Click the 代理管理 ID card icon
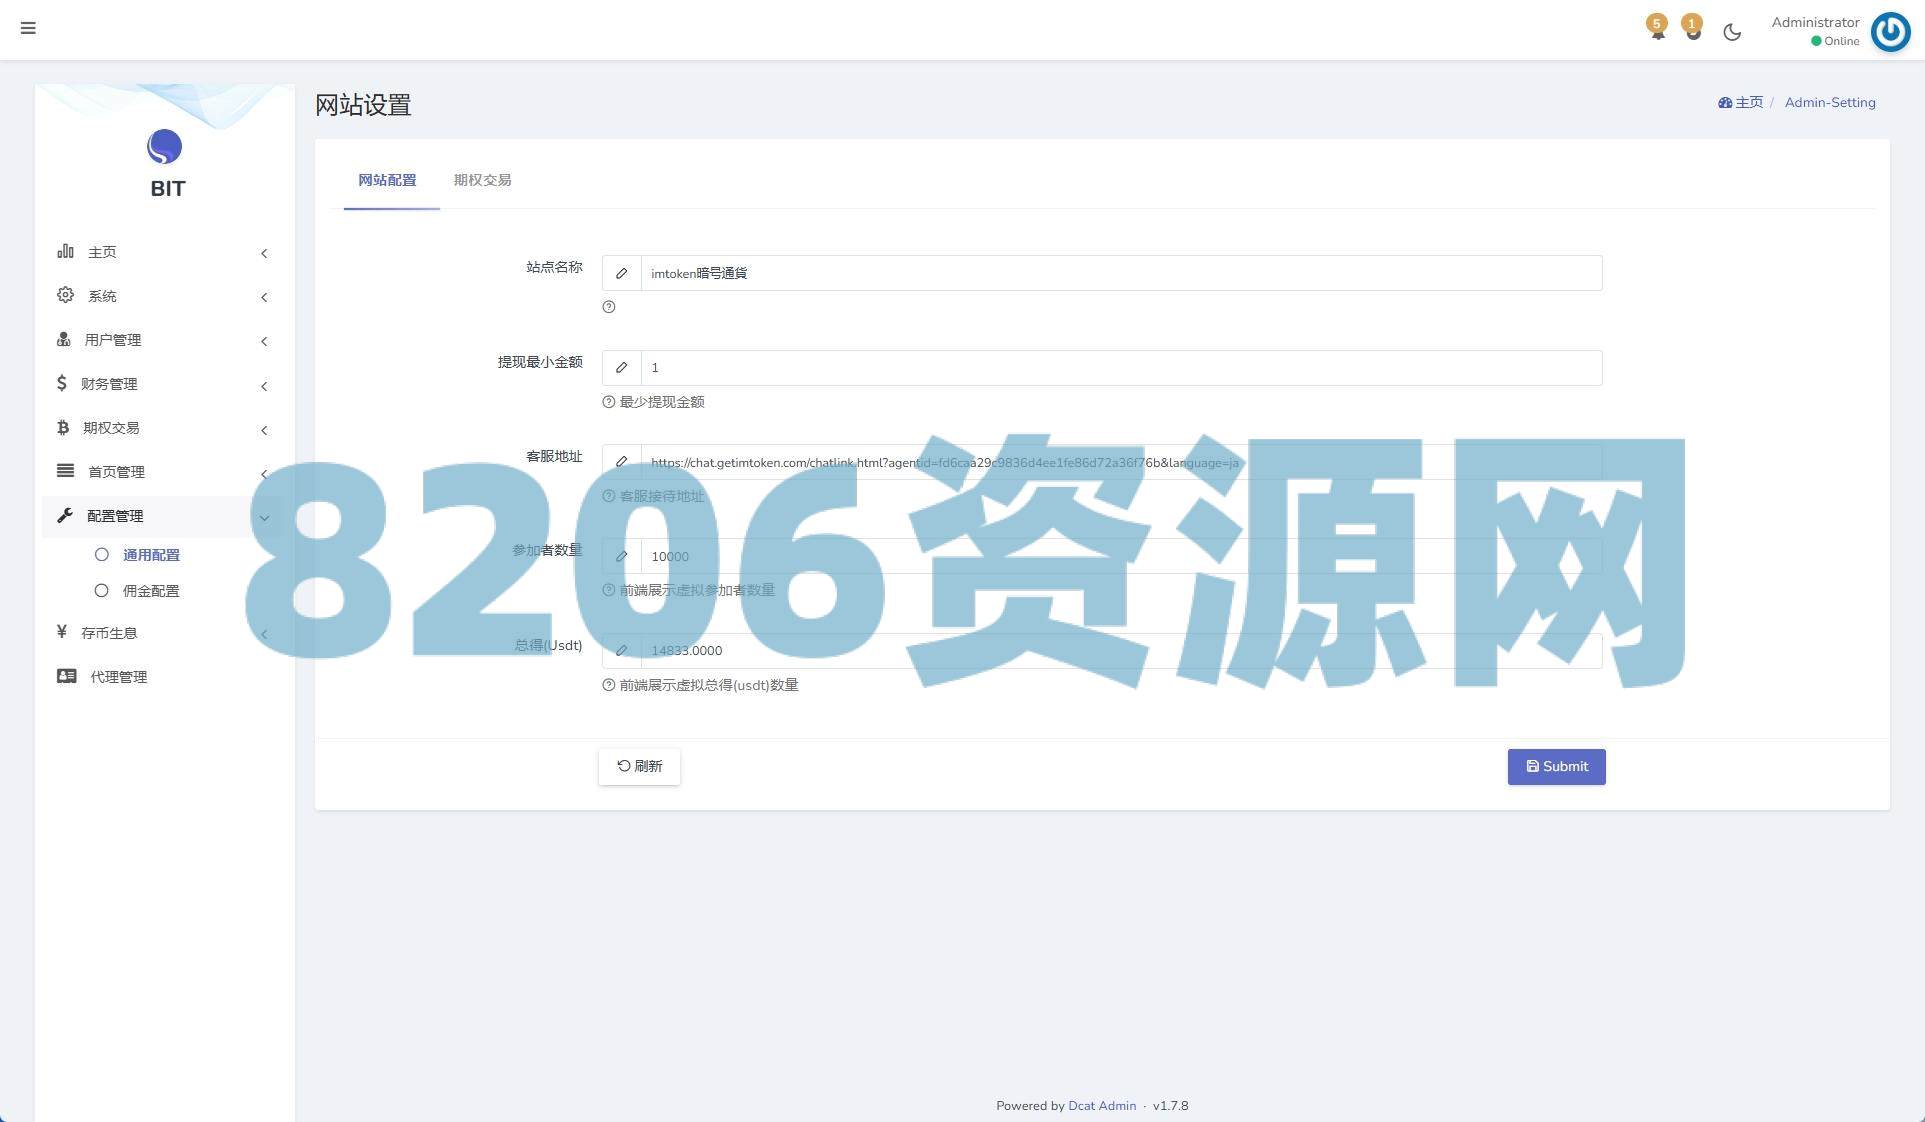Viewport: 1925px width, 1122px height. 66,677
